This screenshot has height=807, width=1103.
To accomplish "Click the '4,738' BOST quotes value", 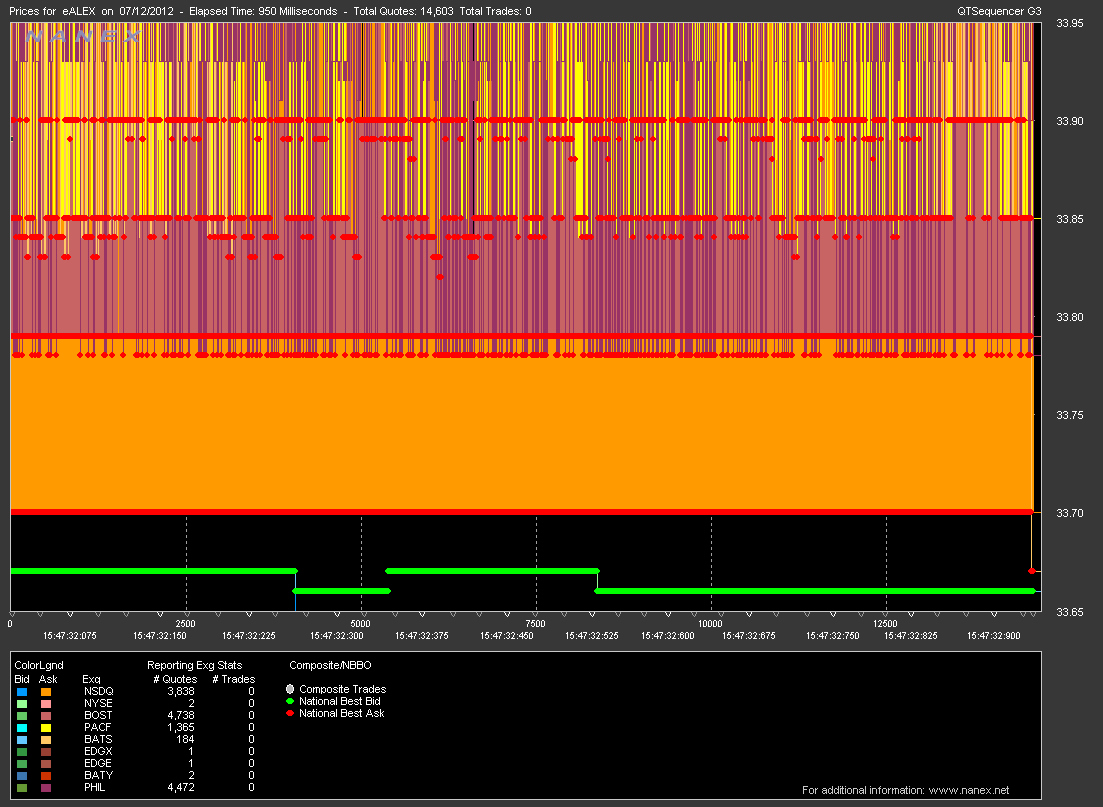I will tap(181, 716).
